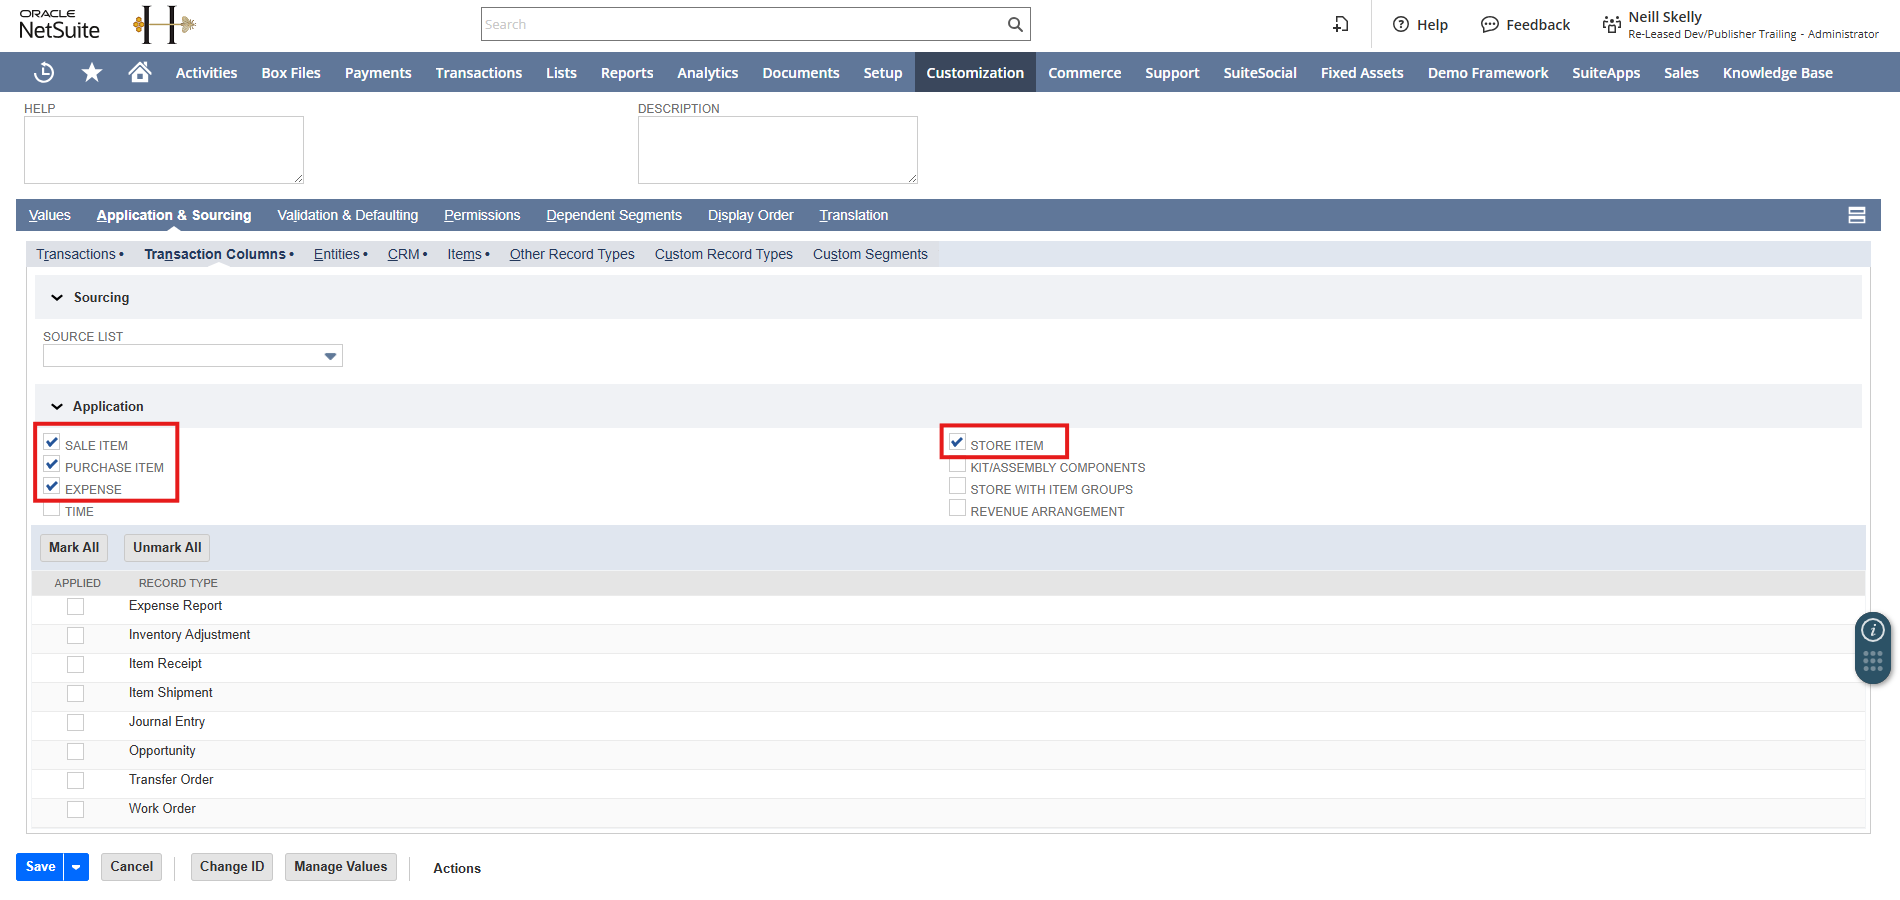This screenshot has height=900, width=1900.
Task: Go to the Home icon
Action: click(x=140, y=73)
